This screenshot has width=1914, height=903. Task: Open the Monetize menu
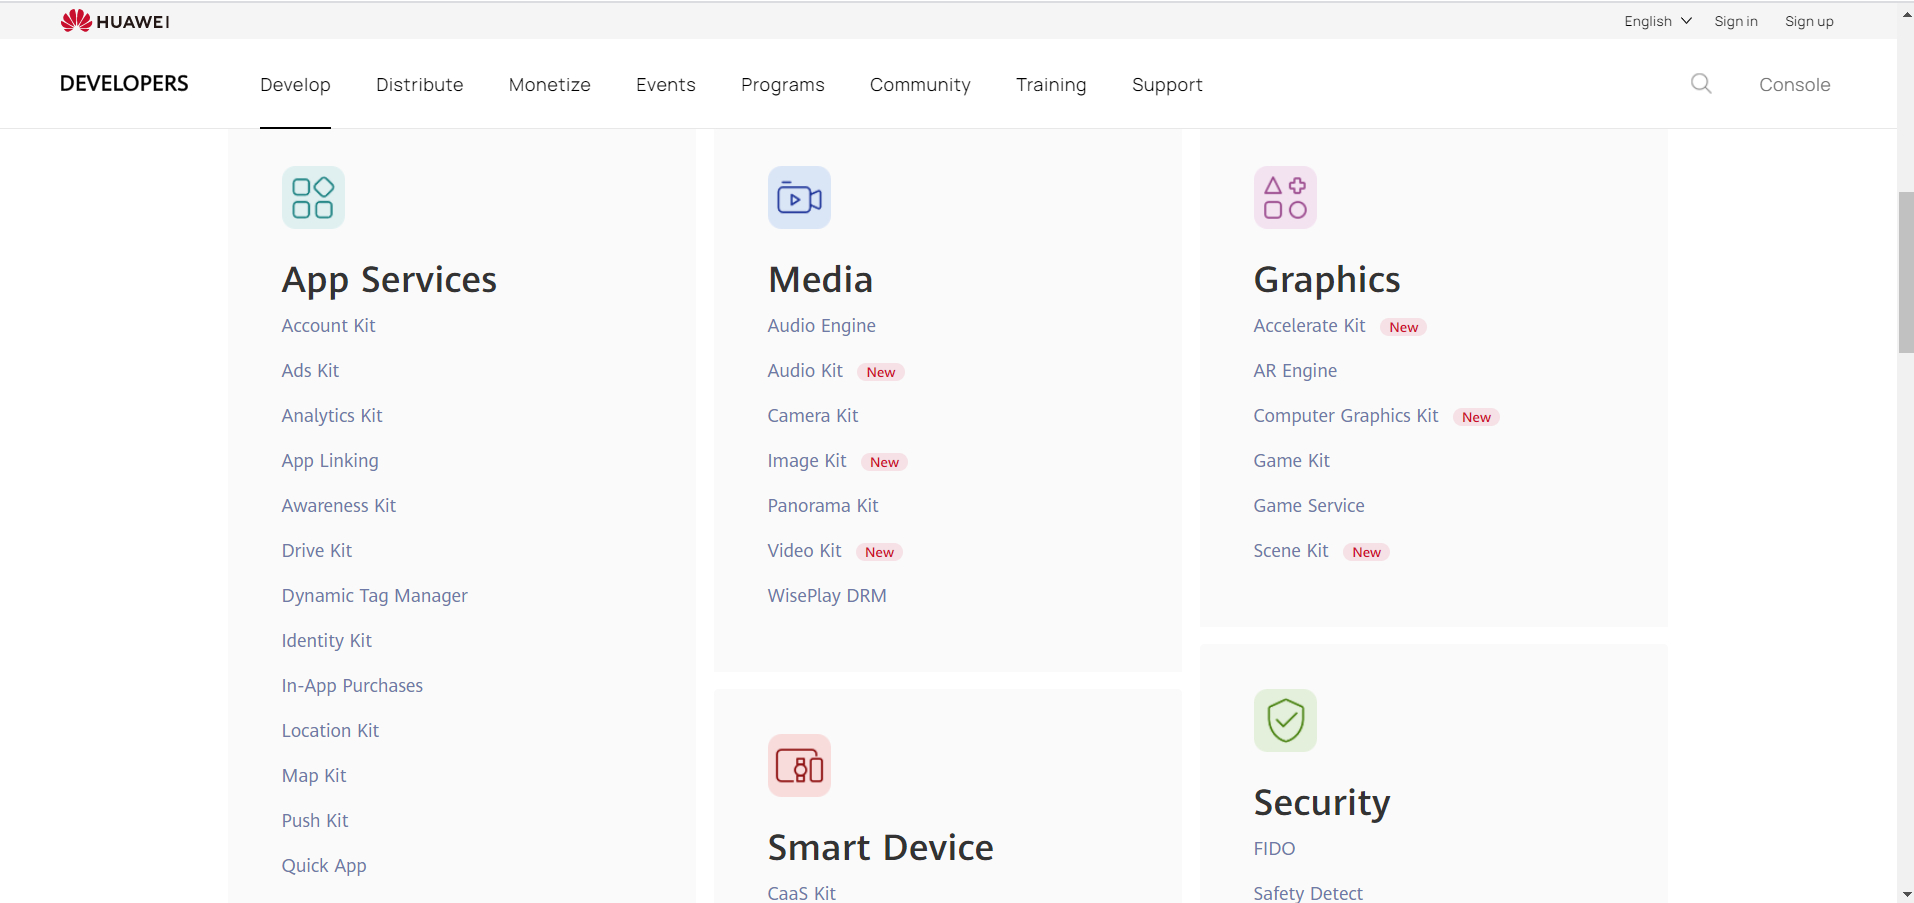click(x=550, y=85)
